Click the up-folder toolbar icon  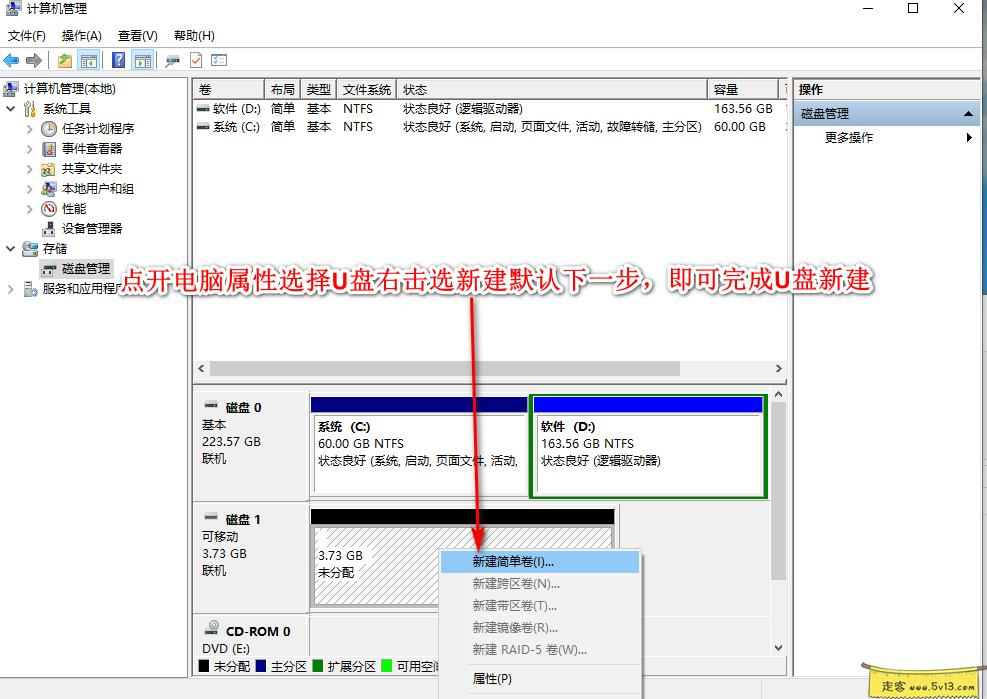click(x=65, y=59)
